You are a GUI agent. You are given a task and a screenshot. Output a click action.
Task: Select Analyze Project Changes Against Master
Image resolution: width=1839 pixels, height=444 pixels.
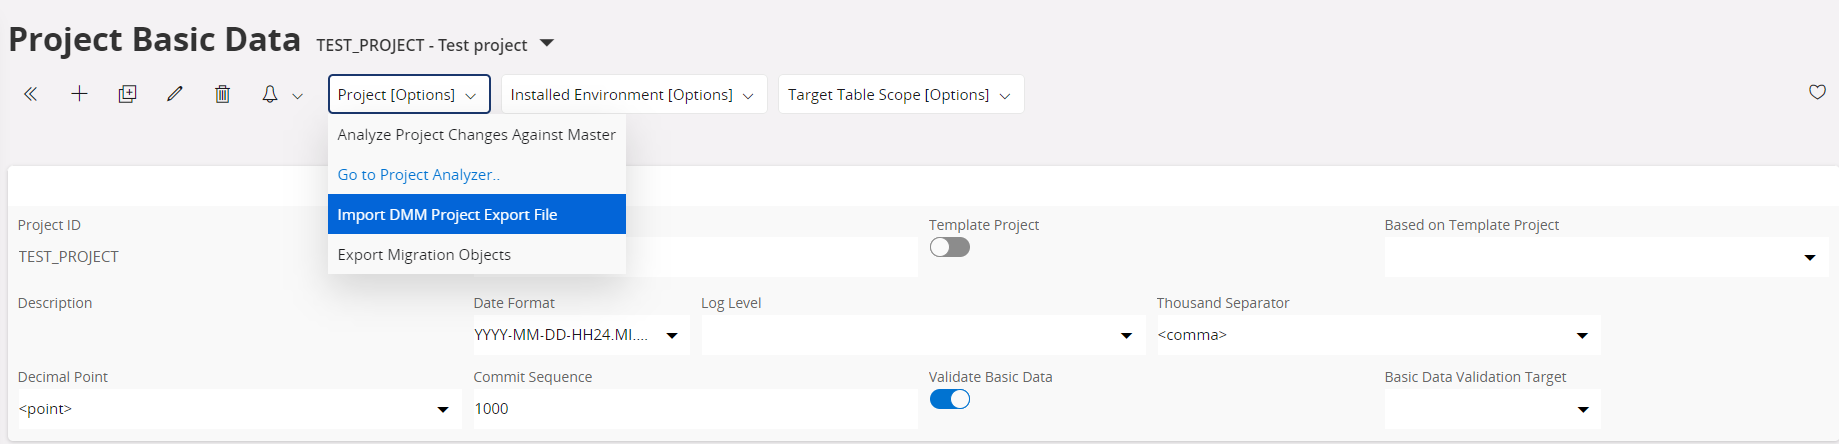pos(476,135)
